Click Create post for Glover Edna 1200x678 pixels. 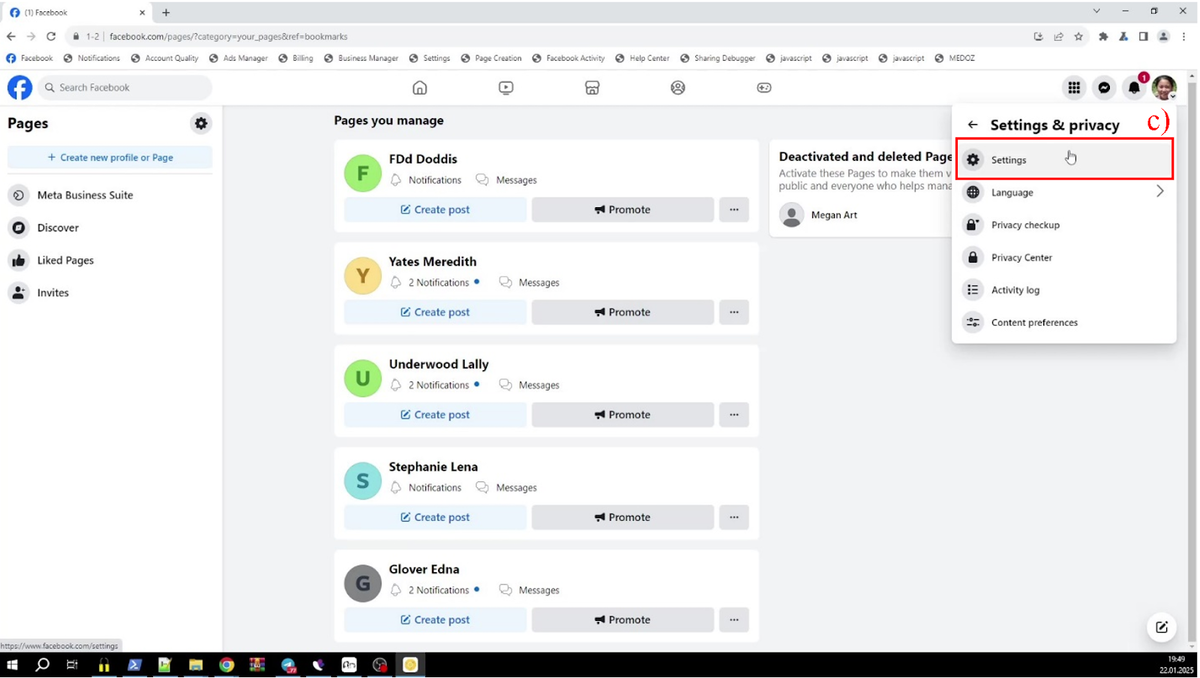[435, 620]
